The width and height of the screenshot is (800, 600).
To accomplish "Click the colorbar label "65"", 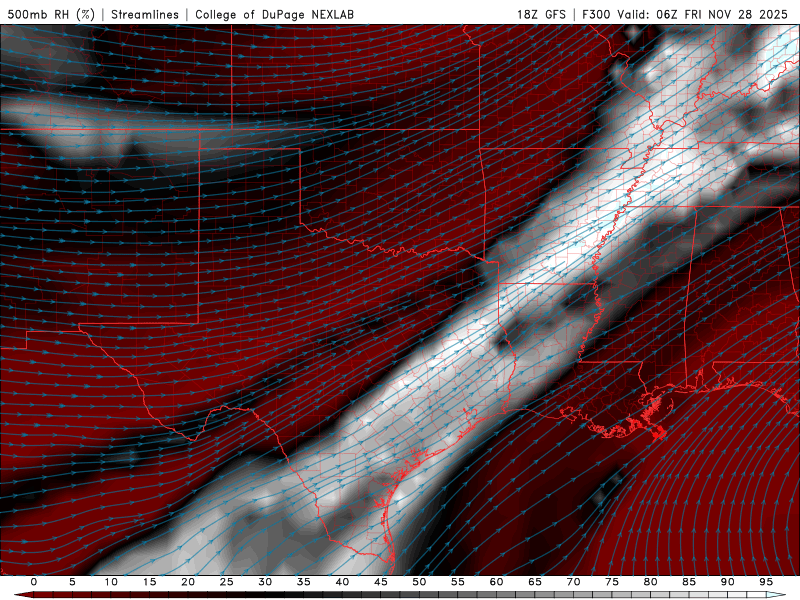I will (535, 582).
